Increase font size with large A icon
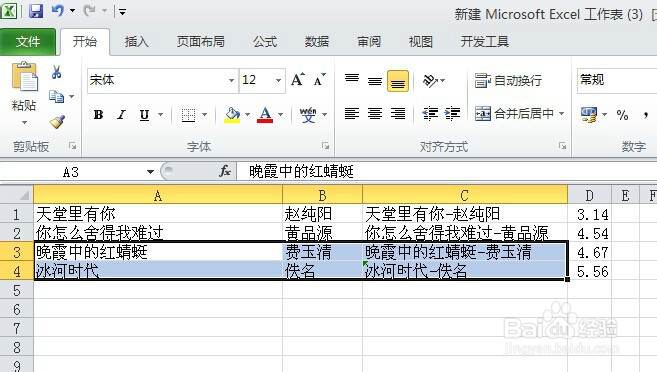The image size is (657, 372). (297, 79)
